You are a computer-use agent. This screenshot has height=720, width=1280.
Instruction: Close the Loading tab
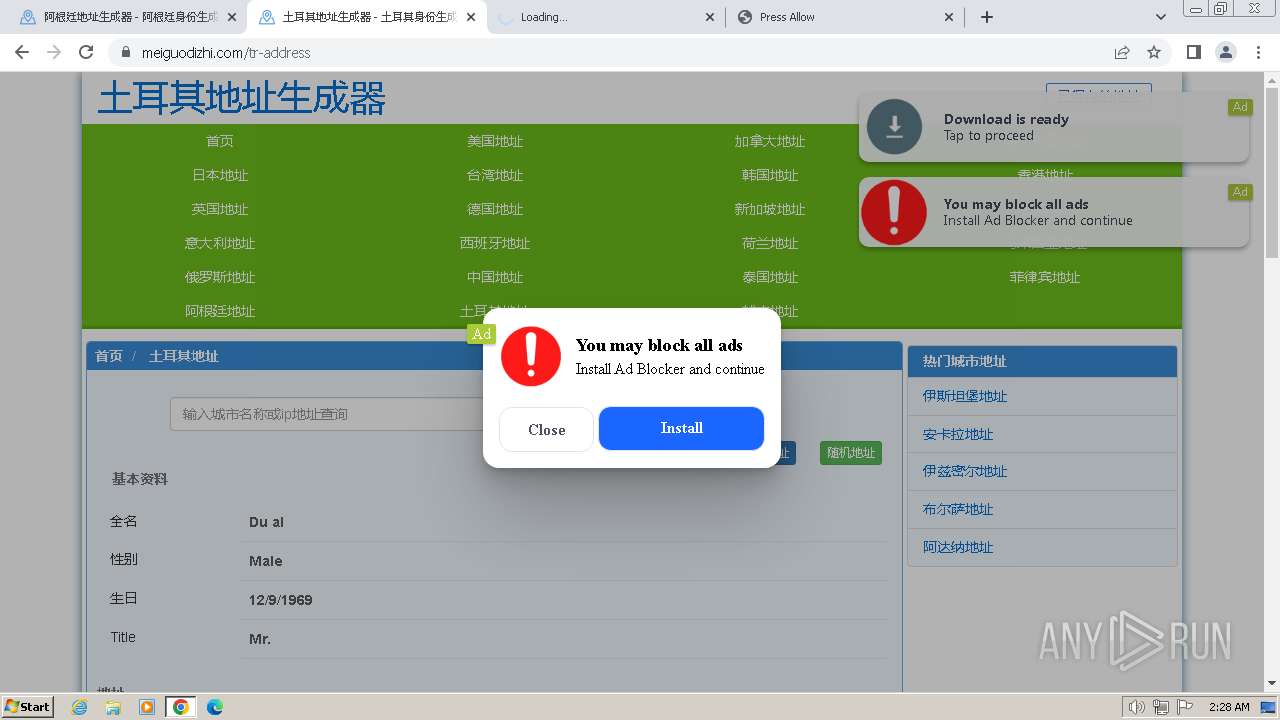[710, 17]
